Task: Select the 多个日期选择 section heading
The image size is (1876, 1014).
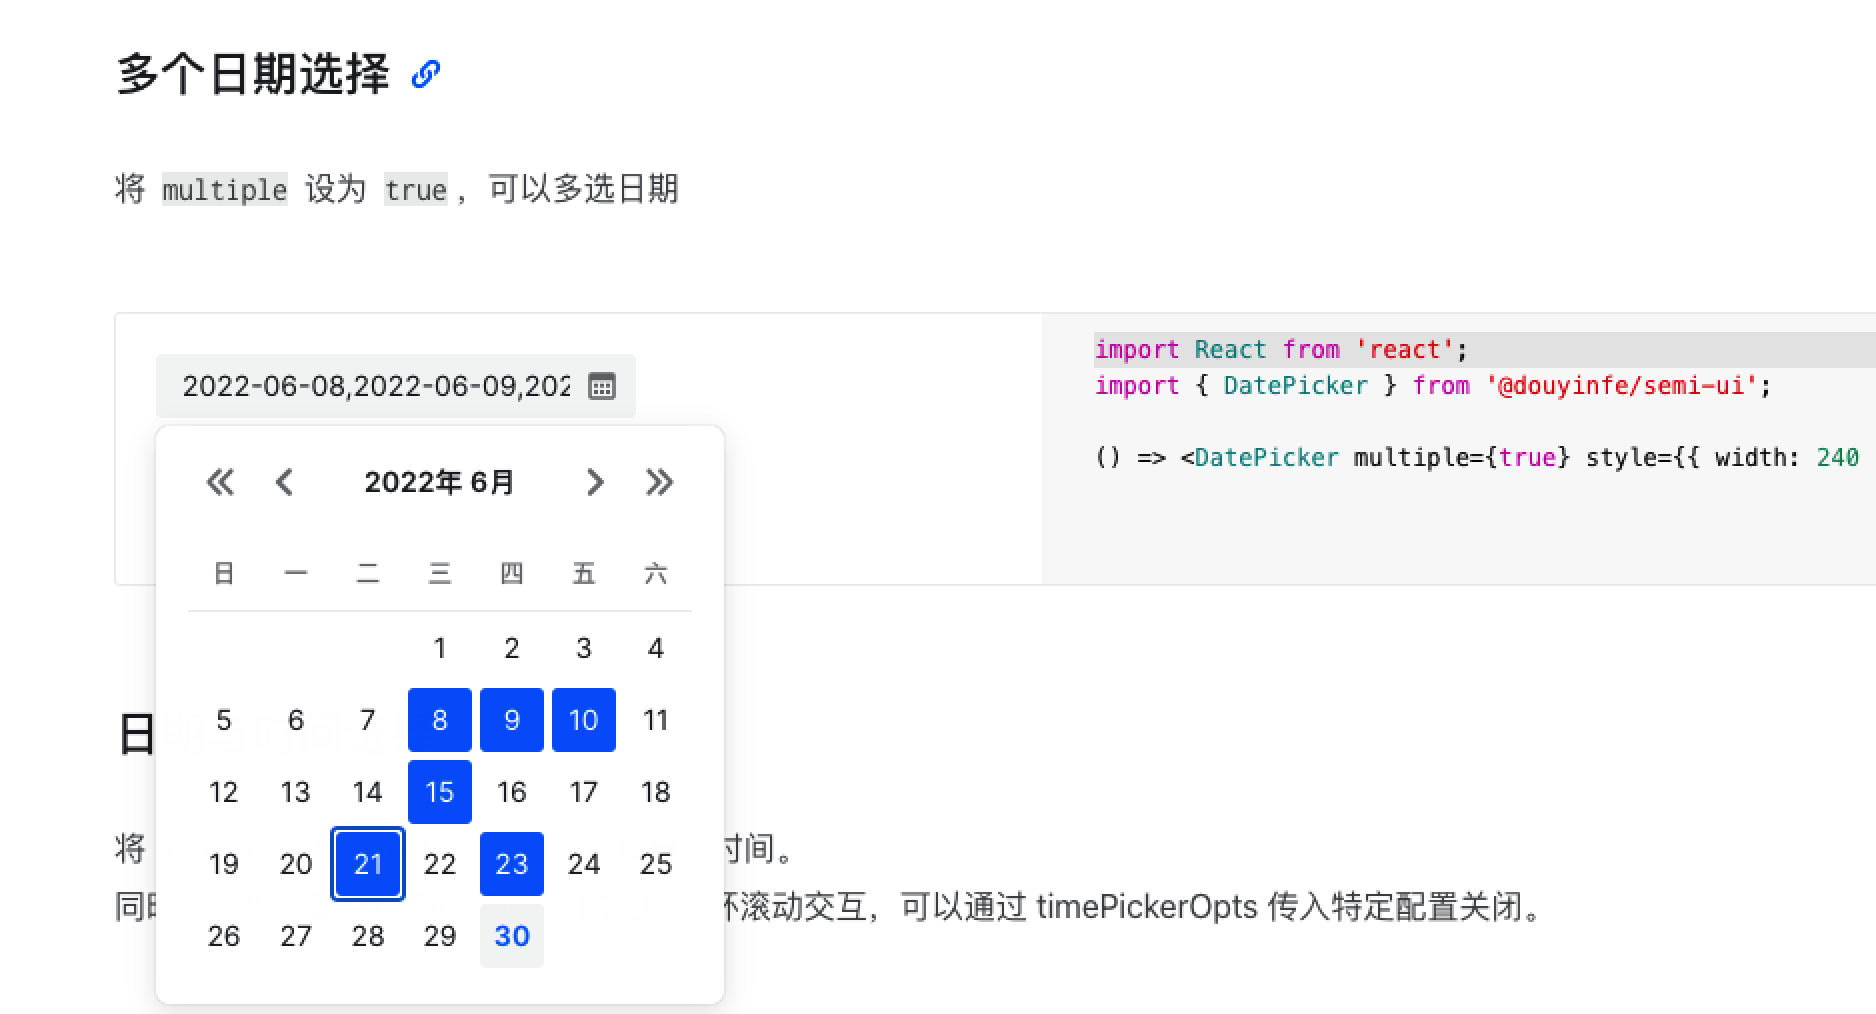Action: tap(253, 71)
